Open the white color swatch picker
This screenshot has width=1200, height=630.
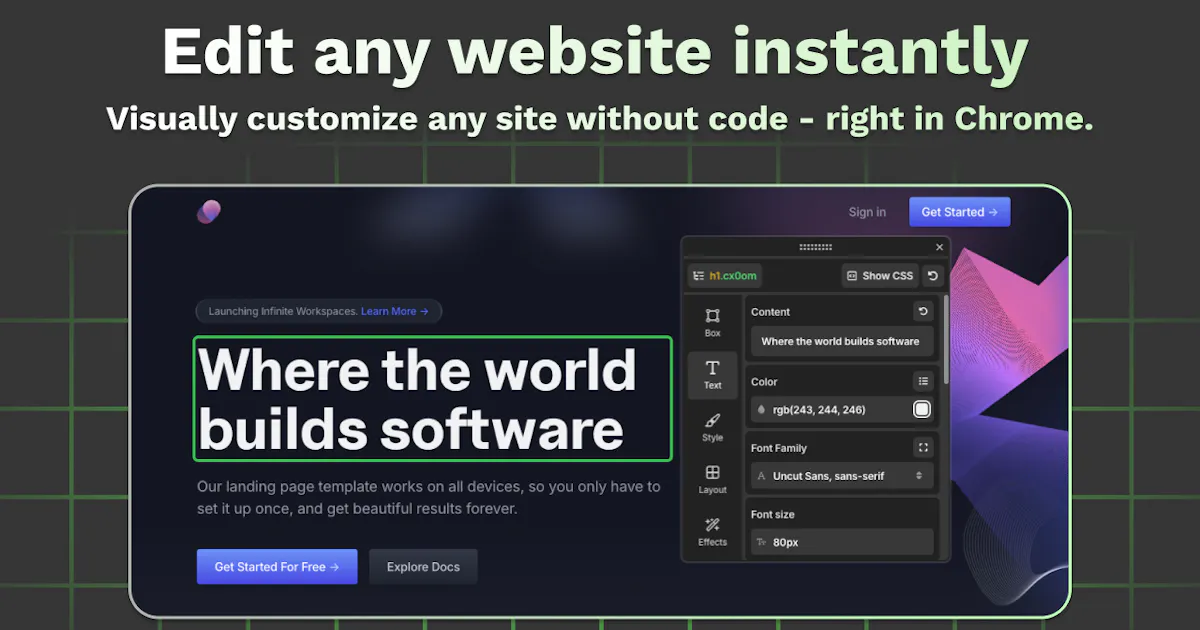(921, 409)
